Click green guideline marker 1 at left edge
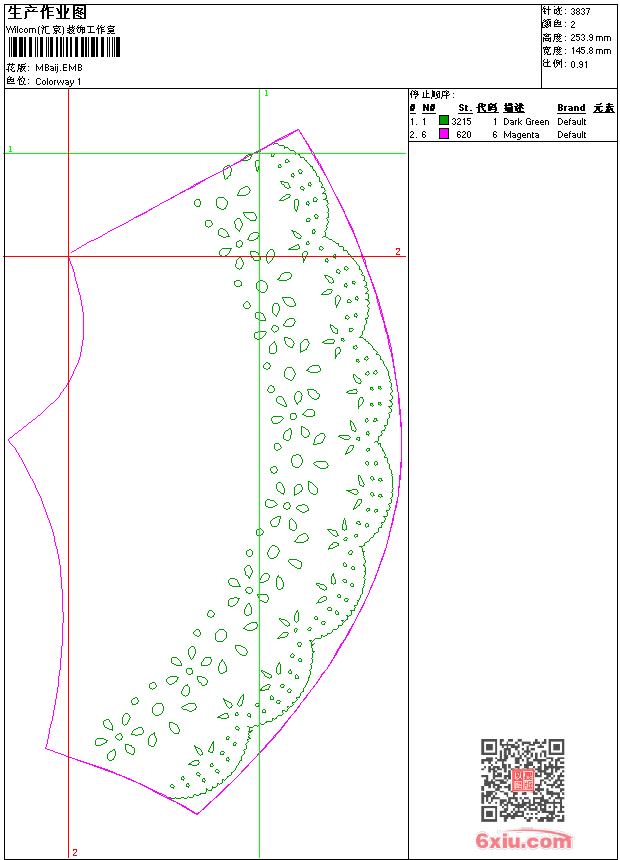The height and width of the screenshot is (860, 620). pyautogui.click(x=10, y=149)
